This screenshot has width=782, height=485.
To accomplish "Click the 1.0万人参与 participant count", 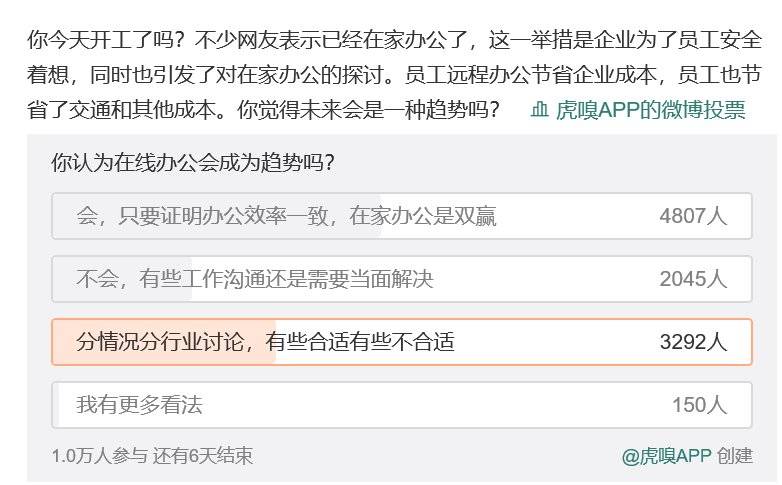I will click(x=99, y=456).
